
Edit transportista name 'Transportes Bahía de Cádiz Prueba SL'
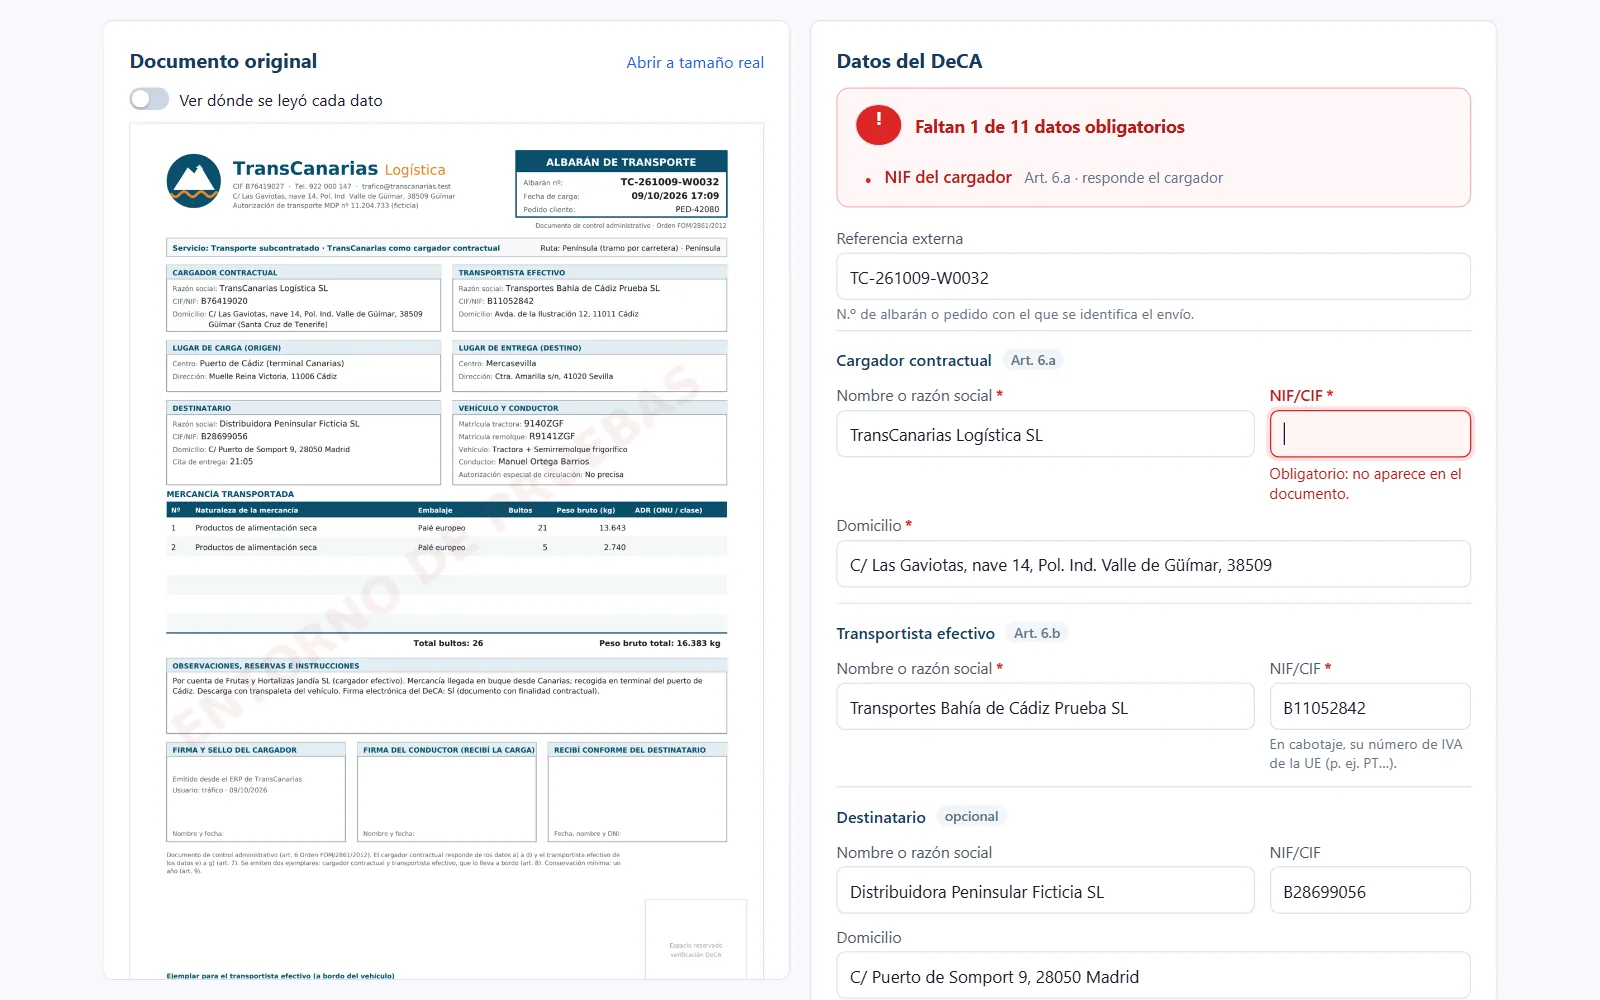[x=1045, y=707]
